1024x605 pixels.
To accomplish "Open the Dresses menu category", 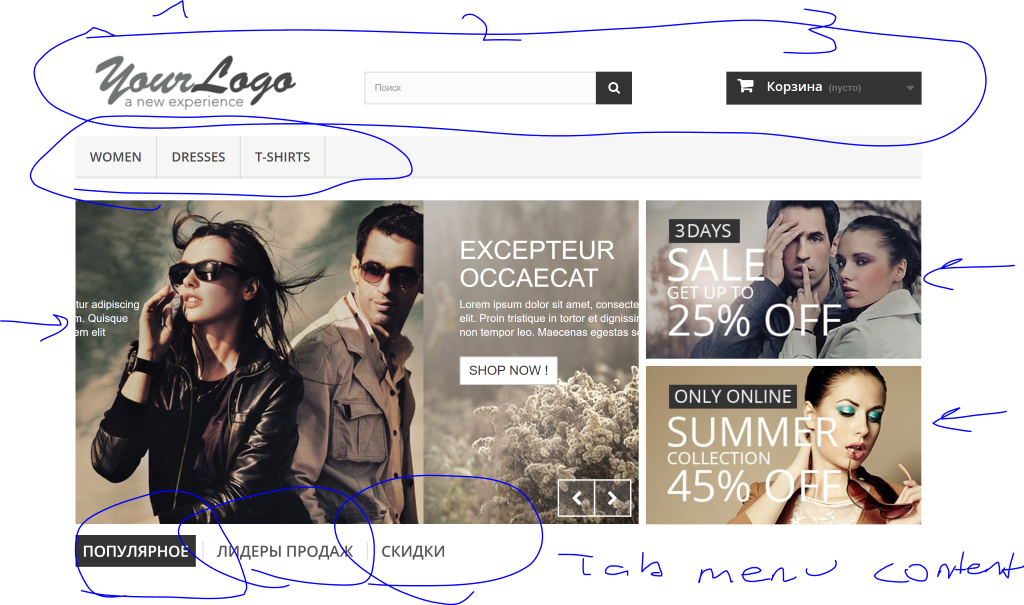I will 199,157.
